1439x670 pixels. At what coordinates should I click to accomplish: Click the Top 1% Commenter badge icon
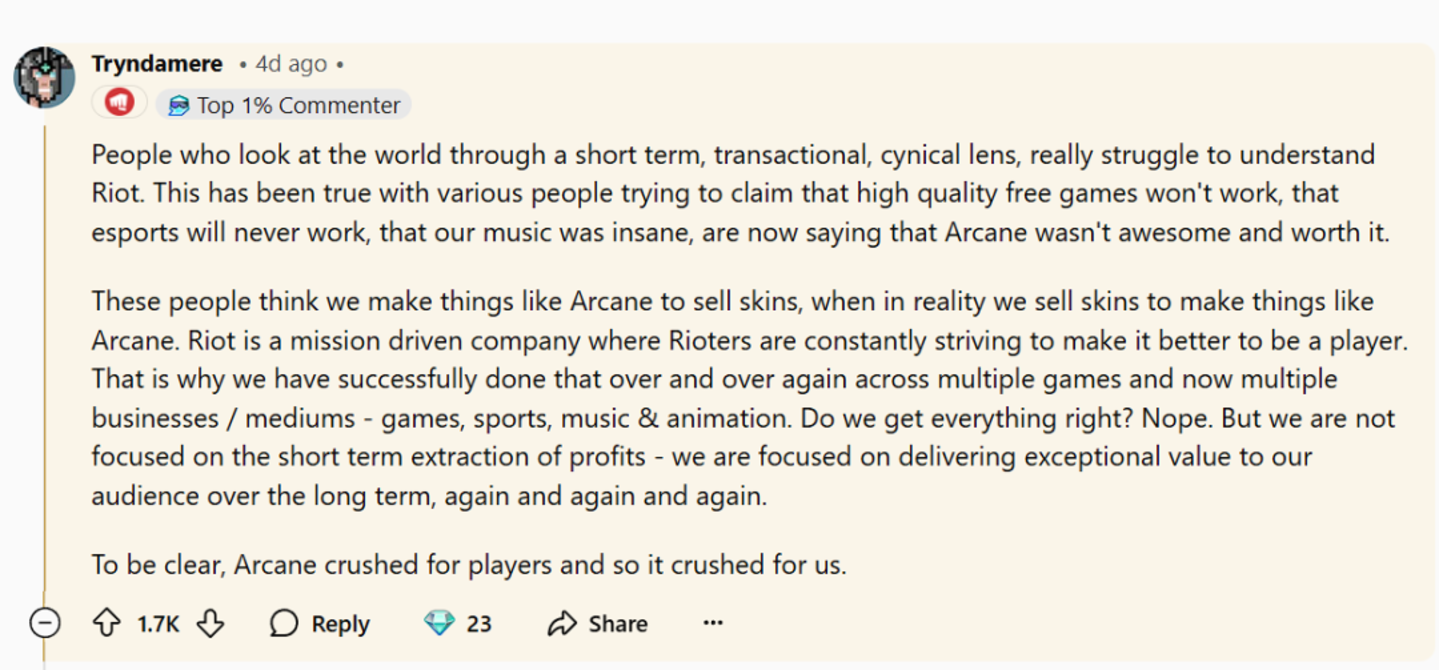coord(178,105)
